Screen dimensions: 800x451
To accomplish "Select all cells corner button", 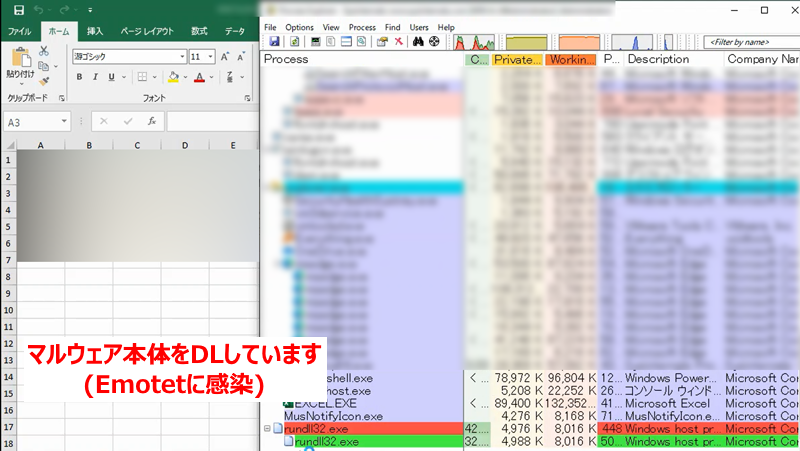I will pos(9,145).
